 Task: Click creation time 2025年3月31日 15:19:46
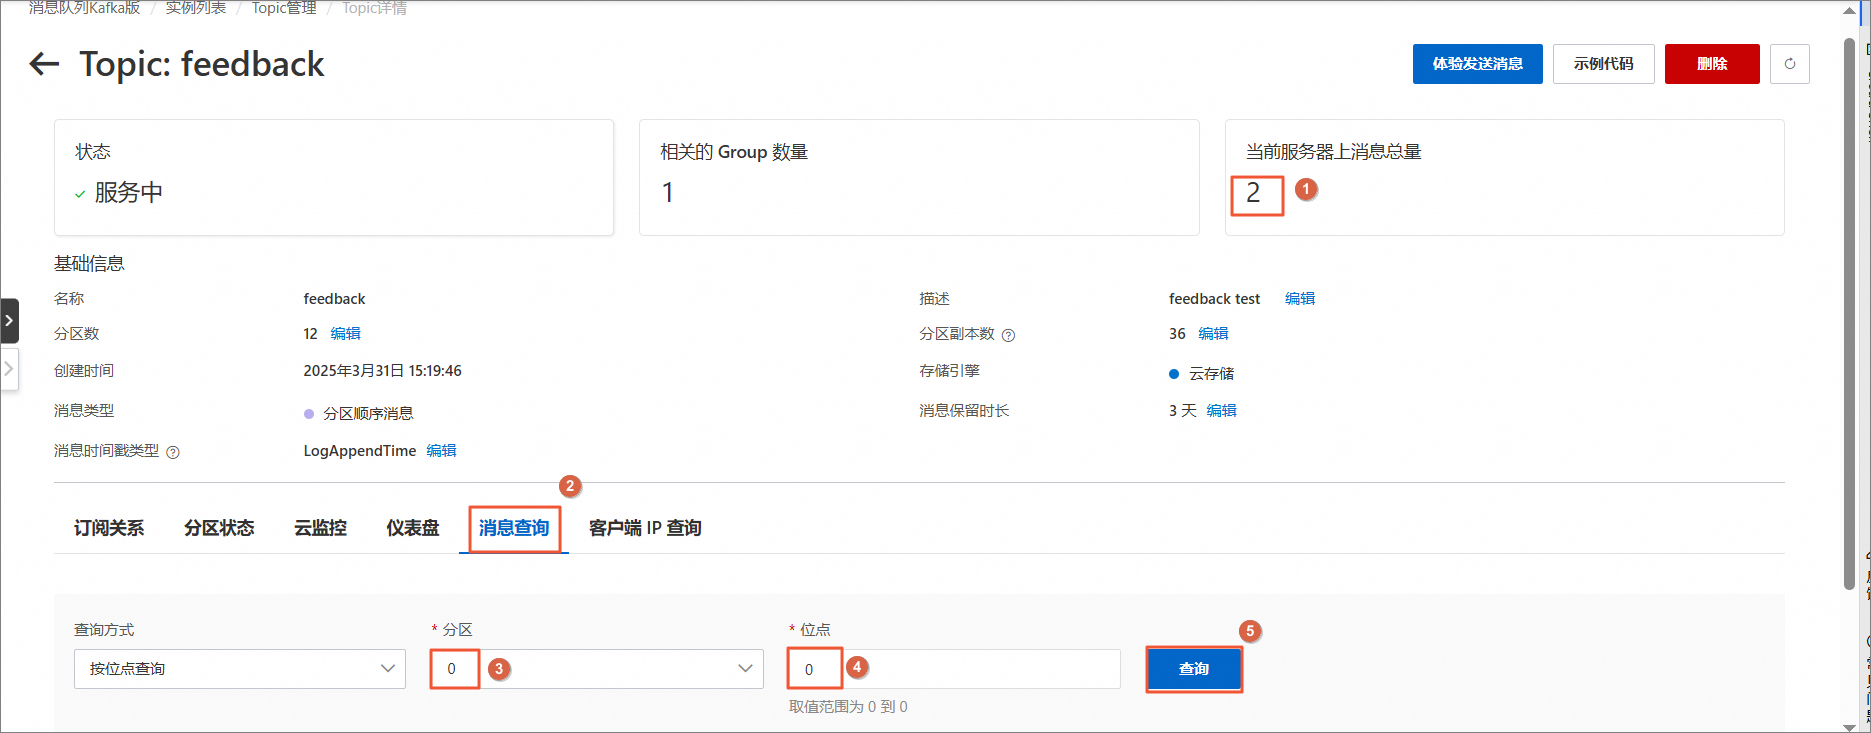382,371
